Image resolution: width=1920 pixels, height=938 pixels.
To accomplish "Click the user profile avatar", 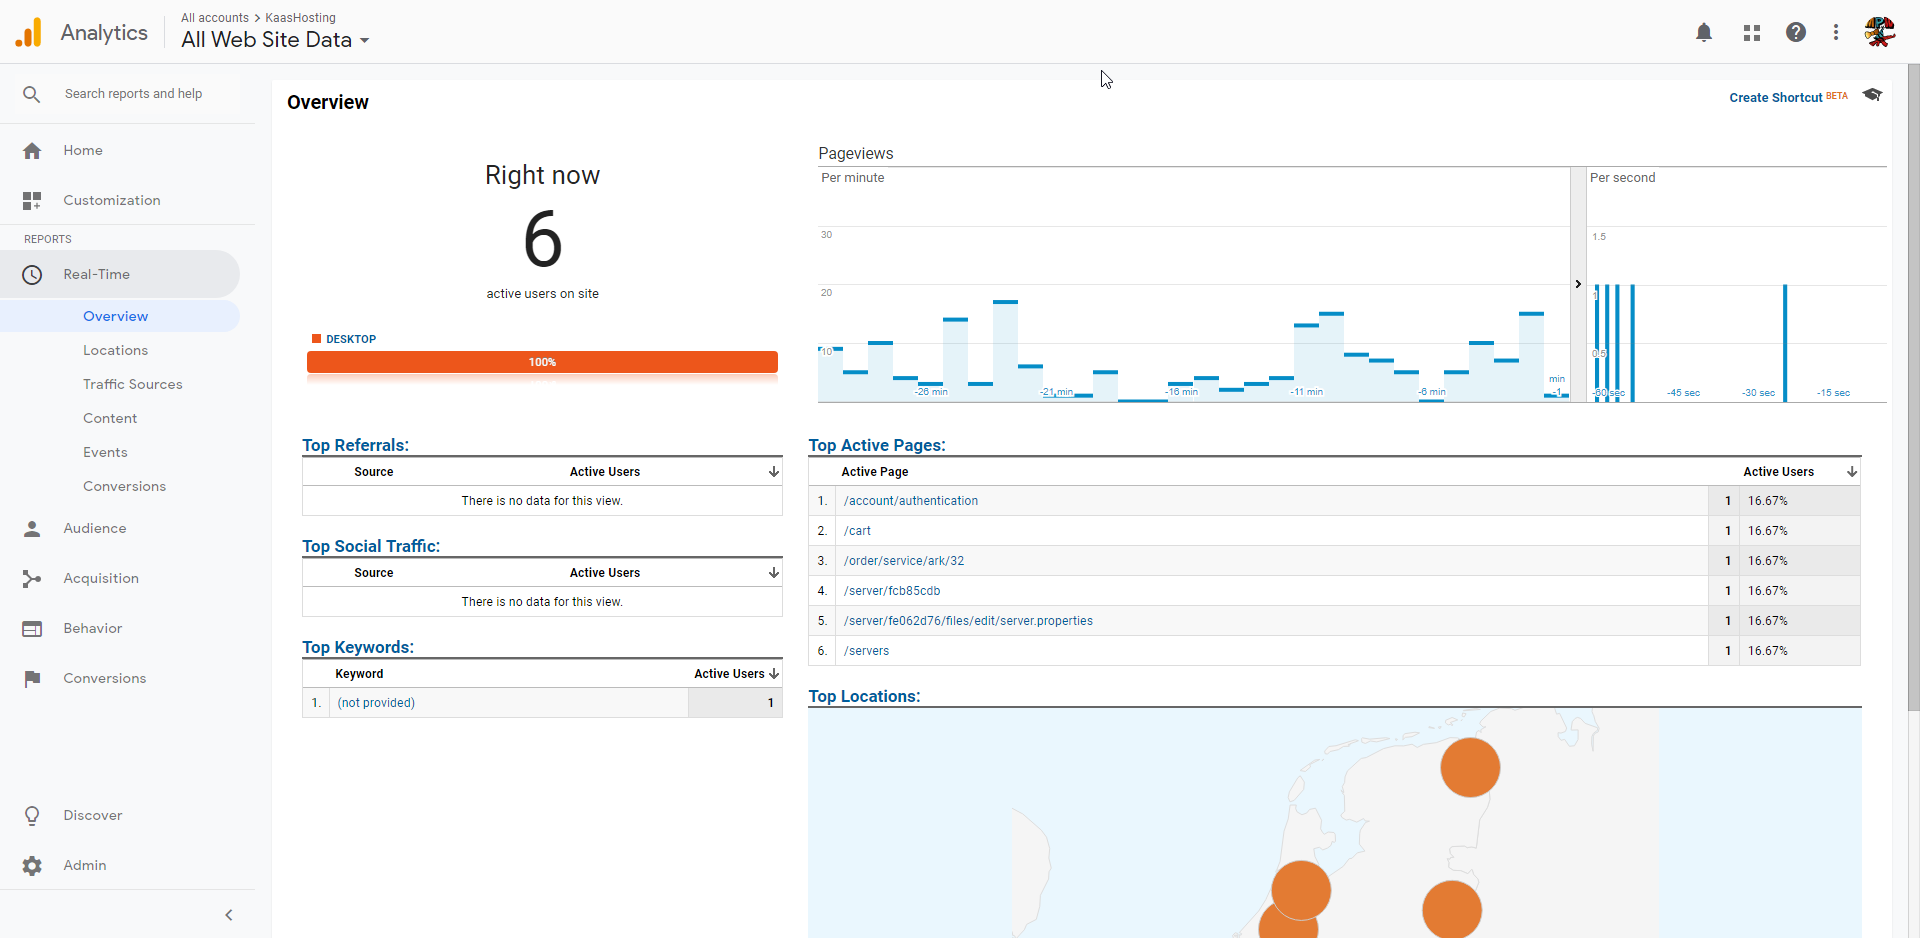I will click(1879, 33).
